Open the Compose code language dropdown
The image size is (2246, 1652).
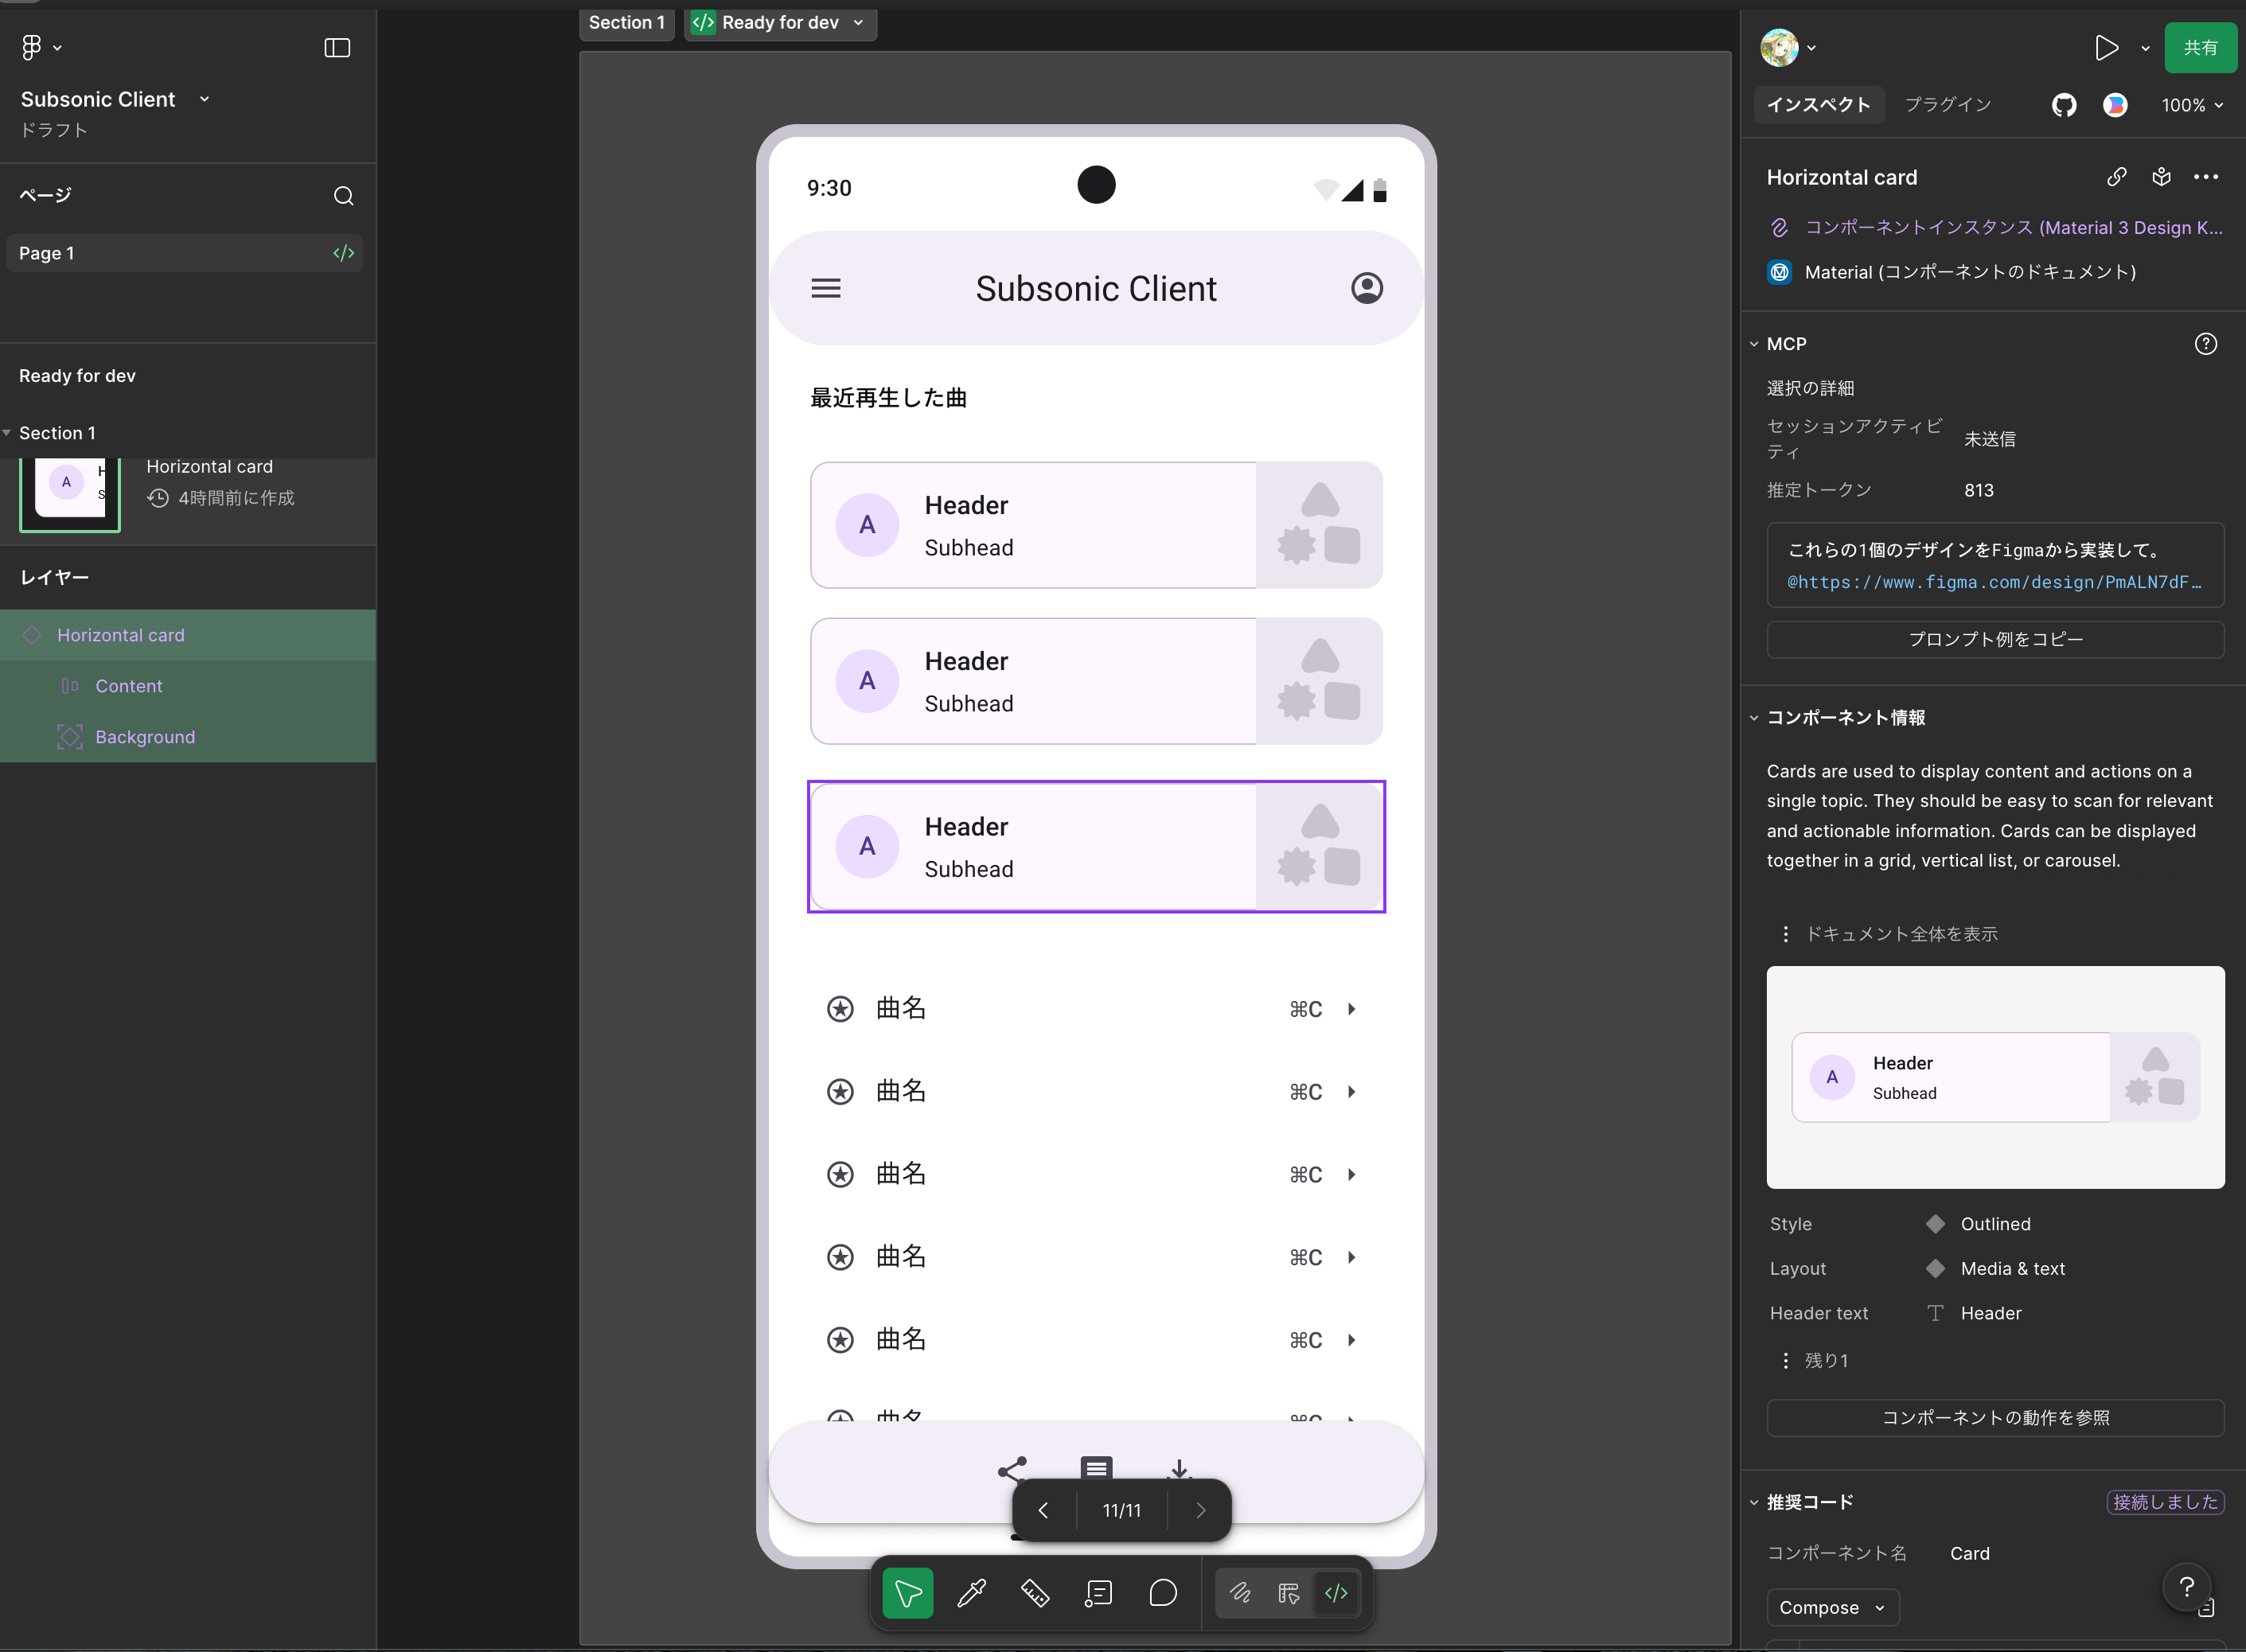coord(1832,1607)
